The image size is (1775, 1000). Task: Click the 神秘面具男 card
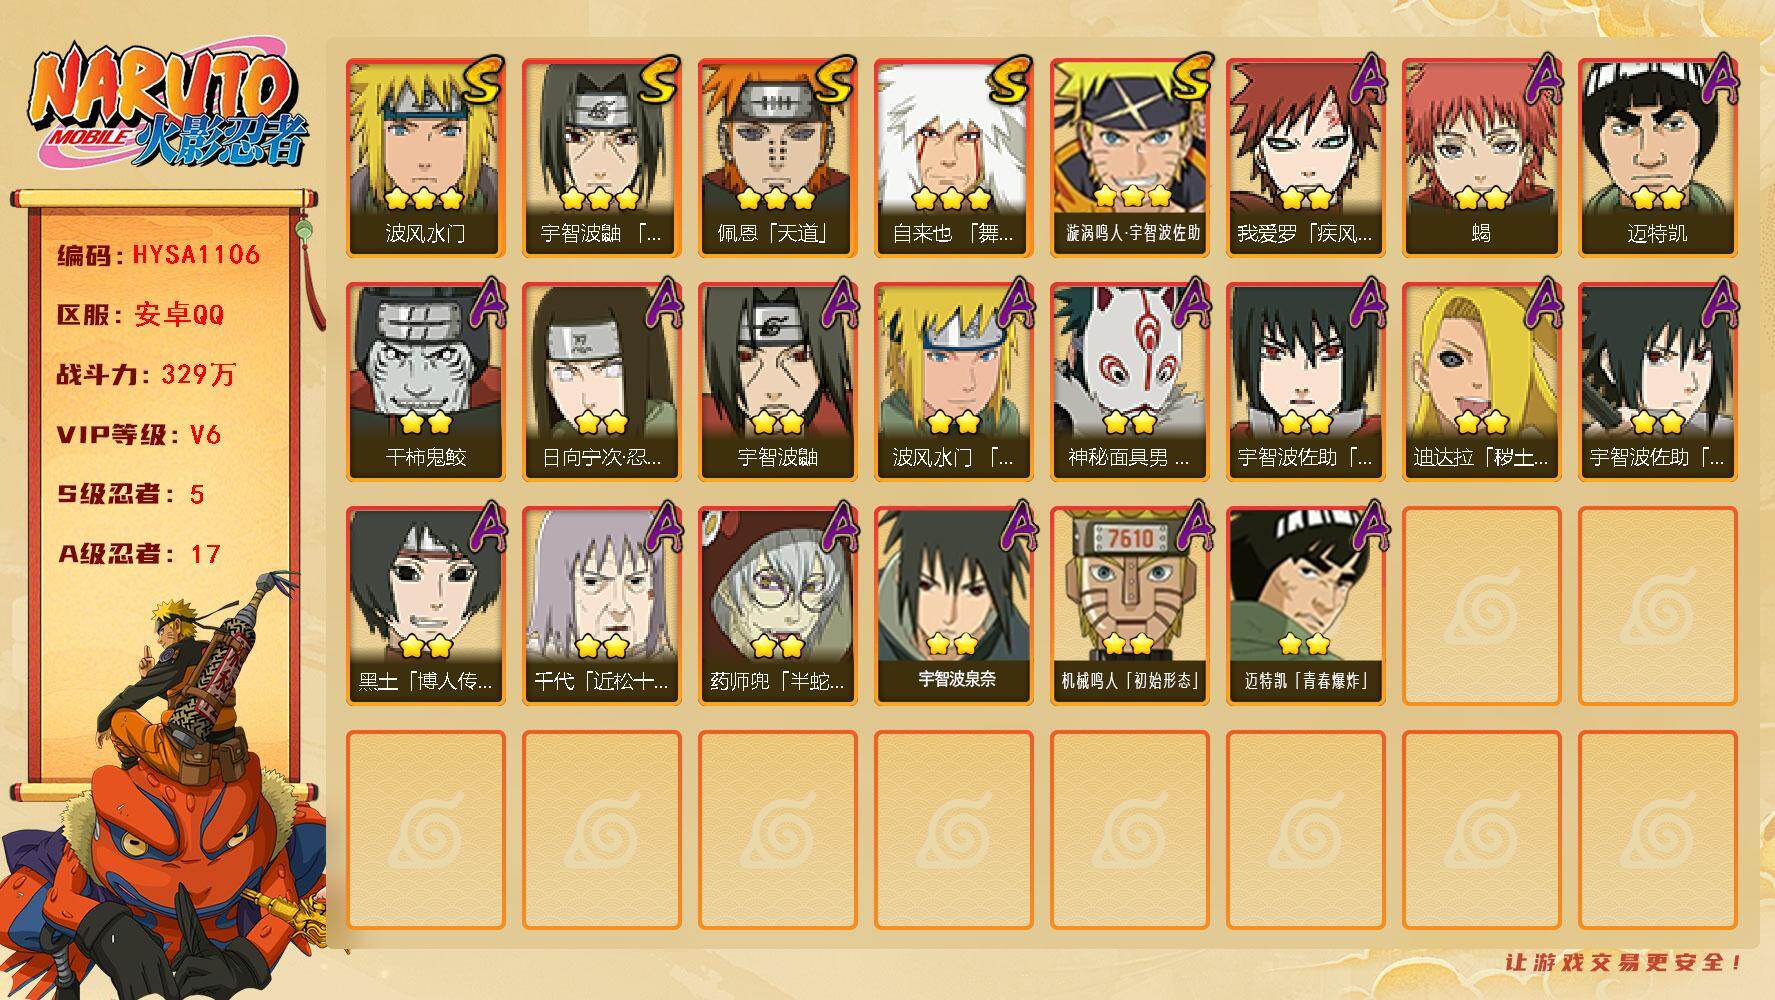1130,382
